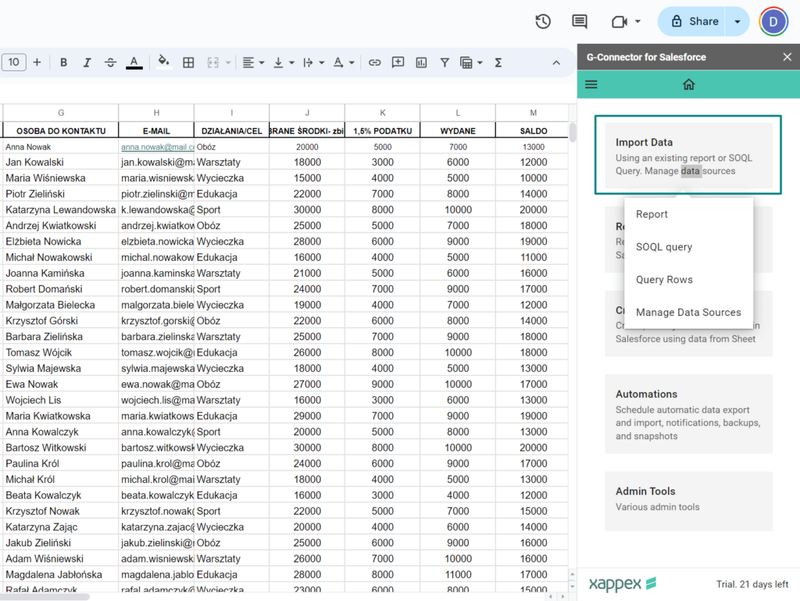Click the merge cells icon
The height and width of the screenshot is (601, 800).
pyautogui.click(x=213, y=62)
